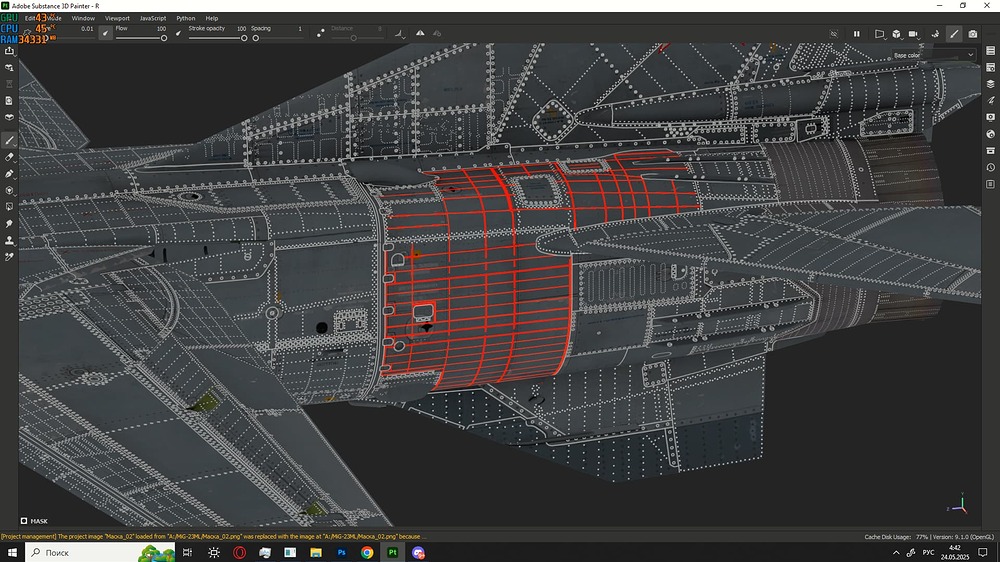The width and height of the screenshot is (1000, 562).
Task: Open File Explorer from the taskbar
Action: (x=316, y=552)
